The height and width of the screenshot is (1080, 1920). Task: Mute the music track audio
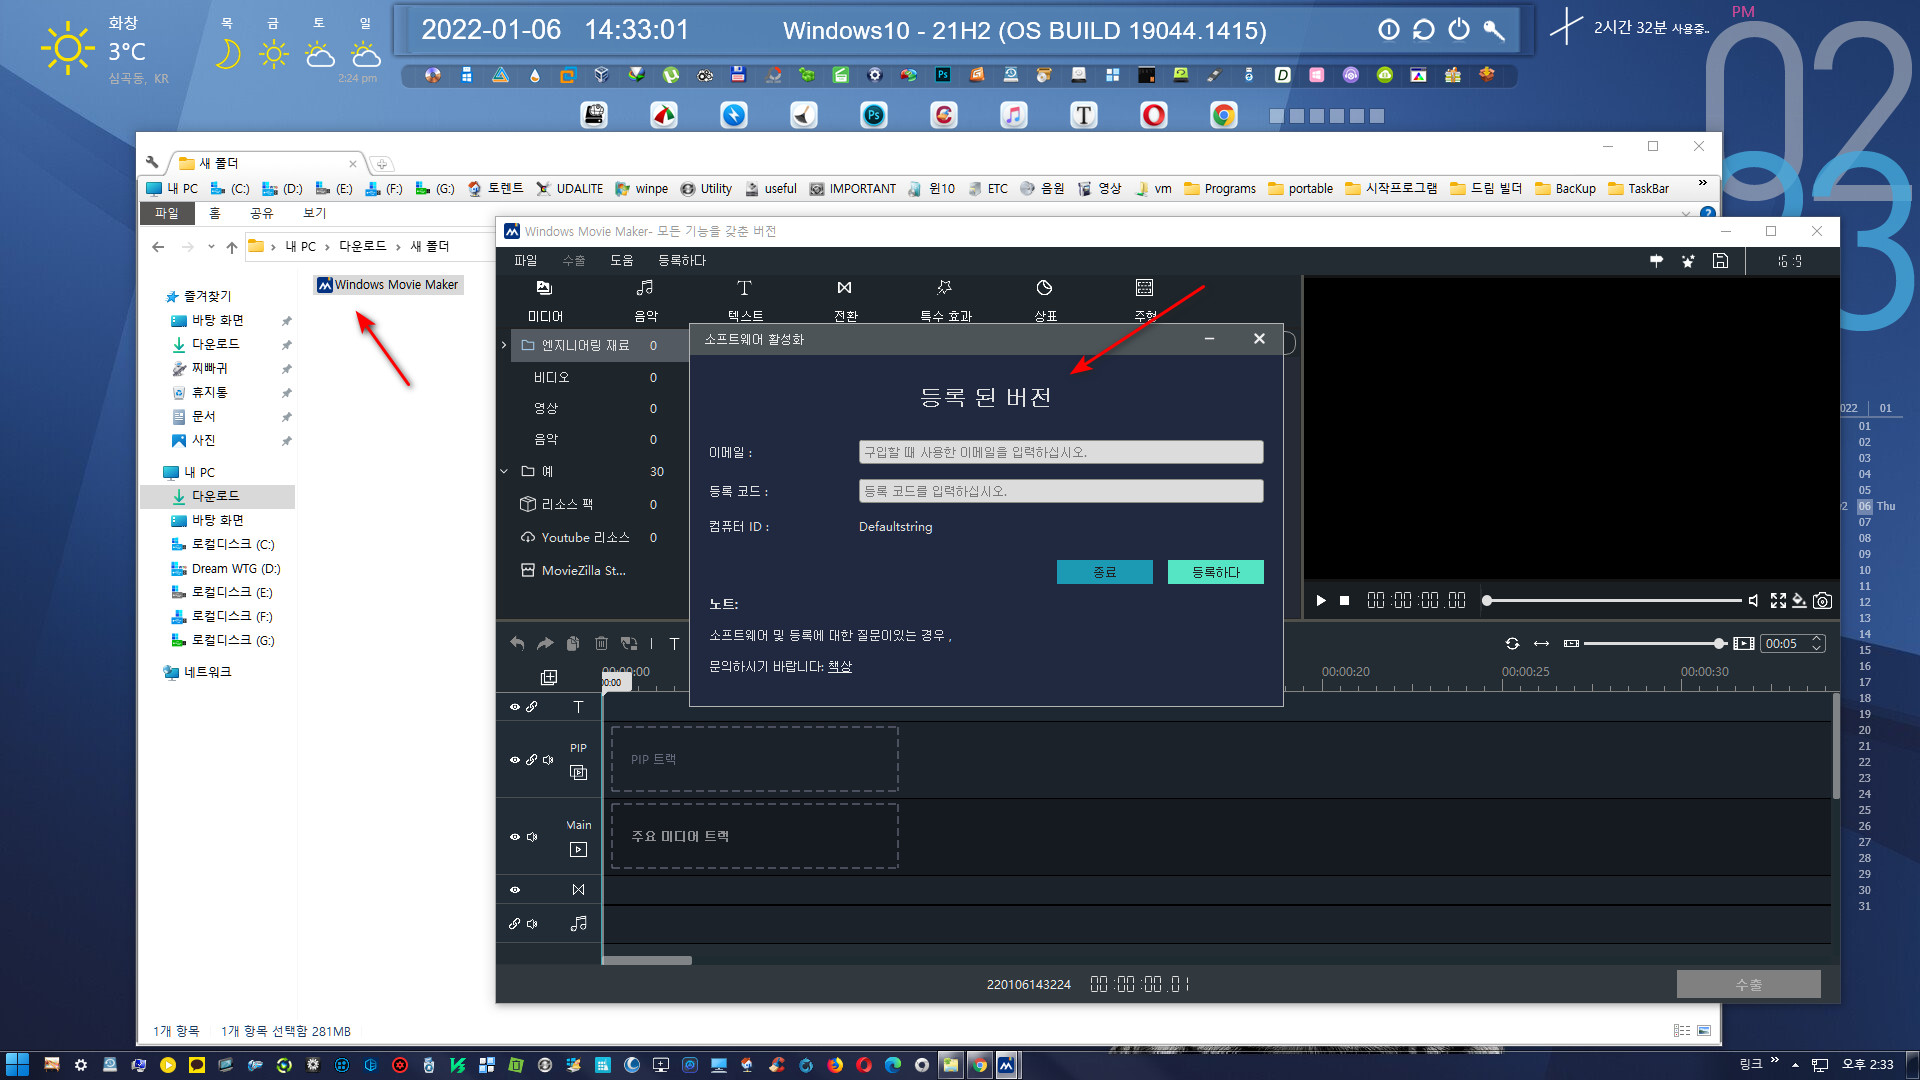click(x=532, y=924)
